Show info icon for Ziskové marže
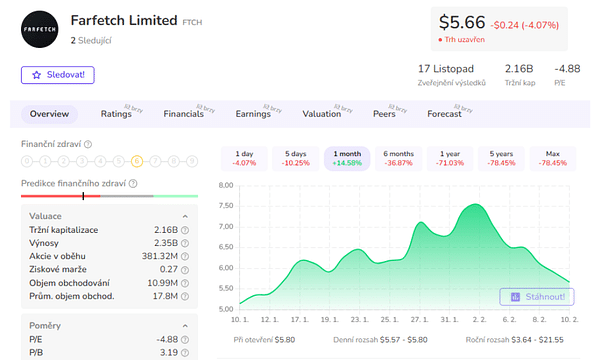The image size is (600, 360). click(x=185, y=270)
